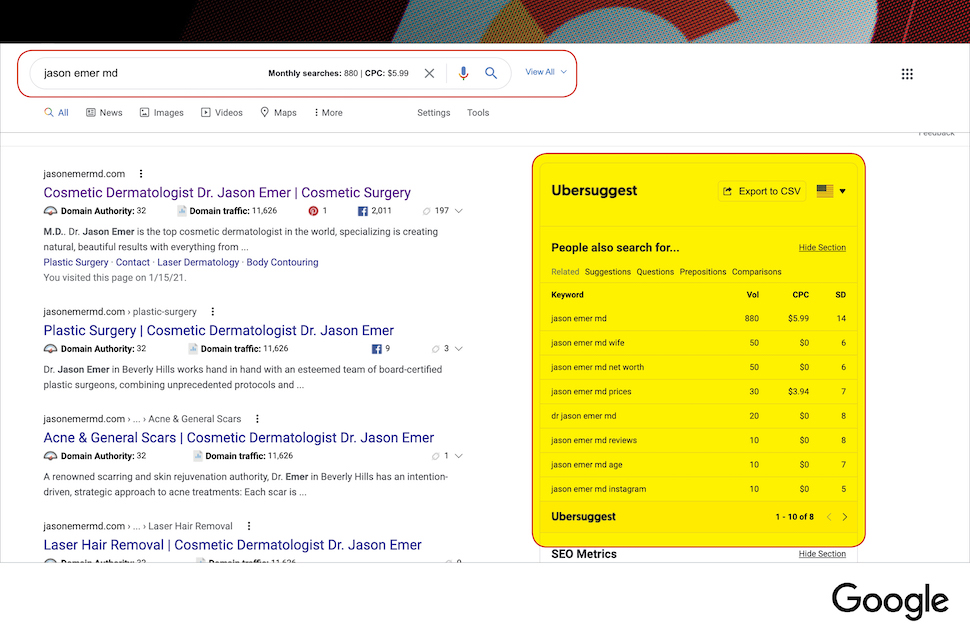Follow the Laser Dermatology sitelink
970x639 pixels.
198,262
